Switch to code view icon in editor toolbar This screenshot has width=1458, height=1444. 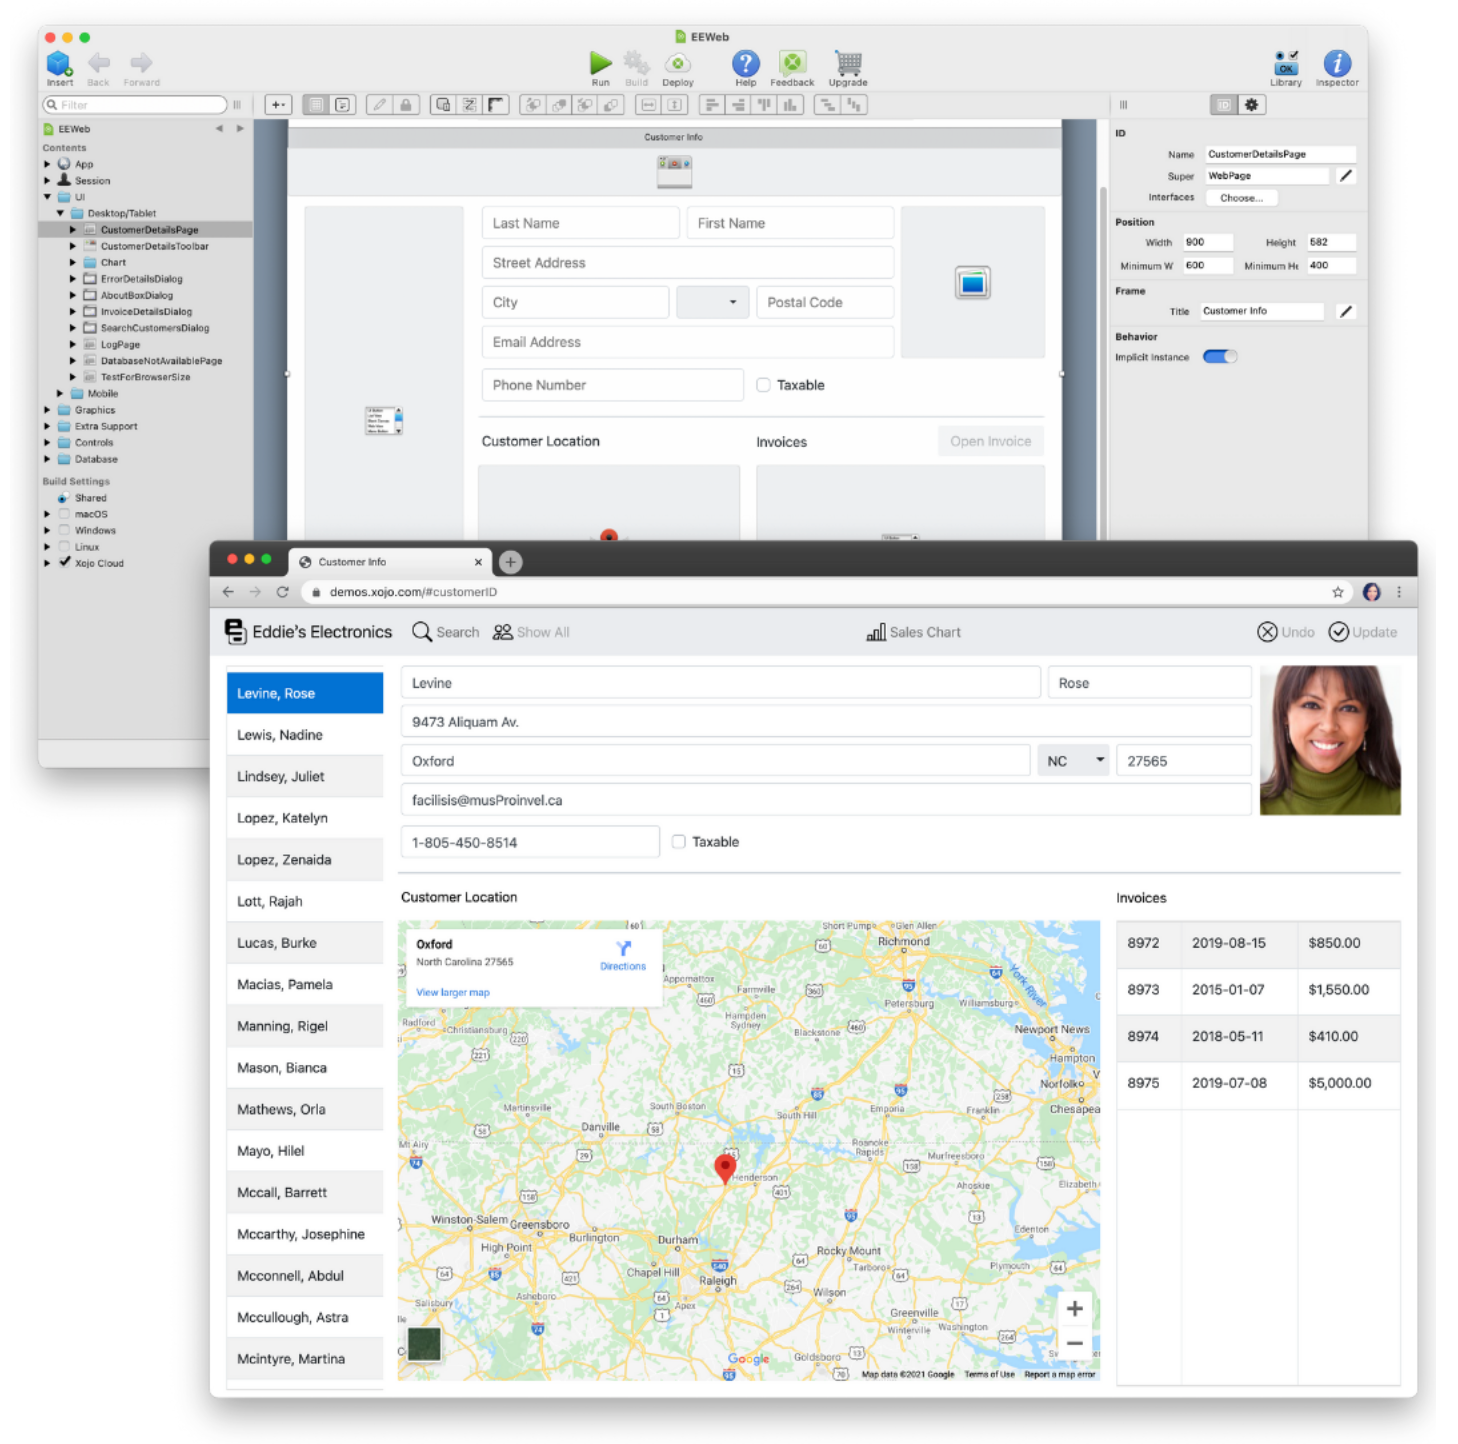pyautogui.click(x=343, y=105)
